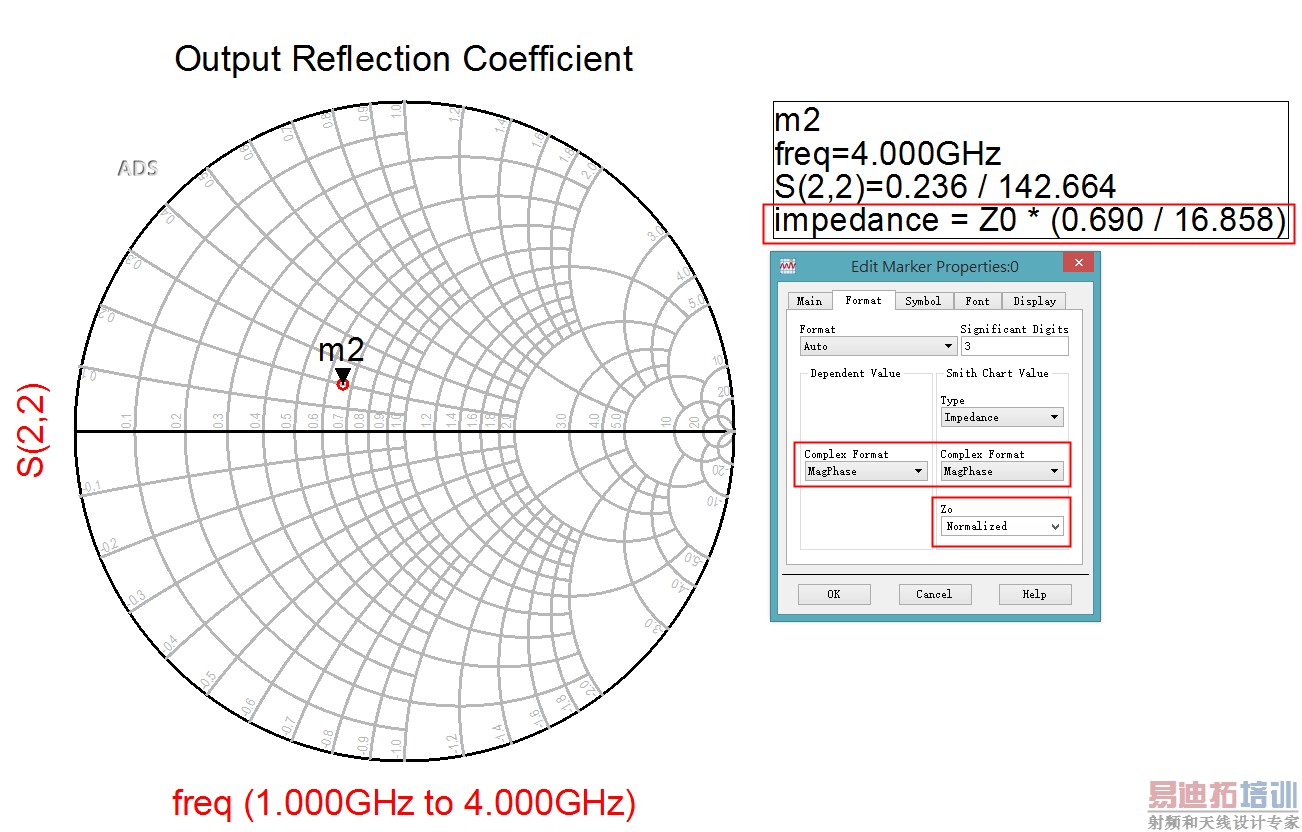The height and width of the screenshot is (832, 1302).
Task: Click the m2 label above the chart marker
Action: coord(341,351)
